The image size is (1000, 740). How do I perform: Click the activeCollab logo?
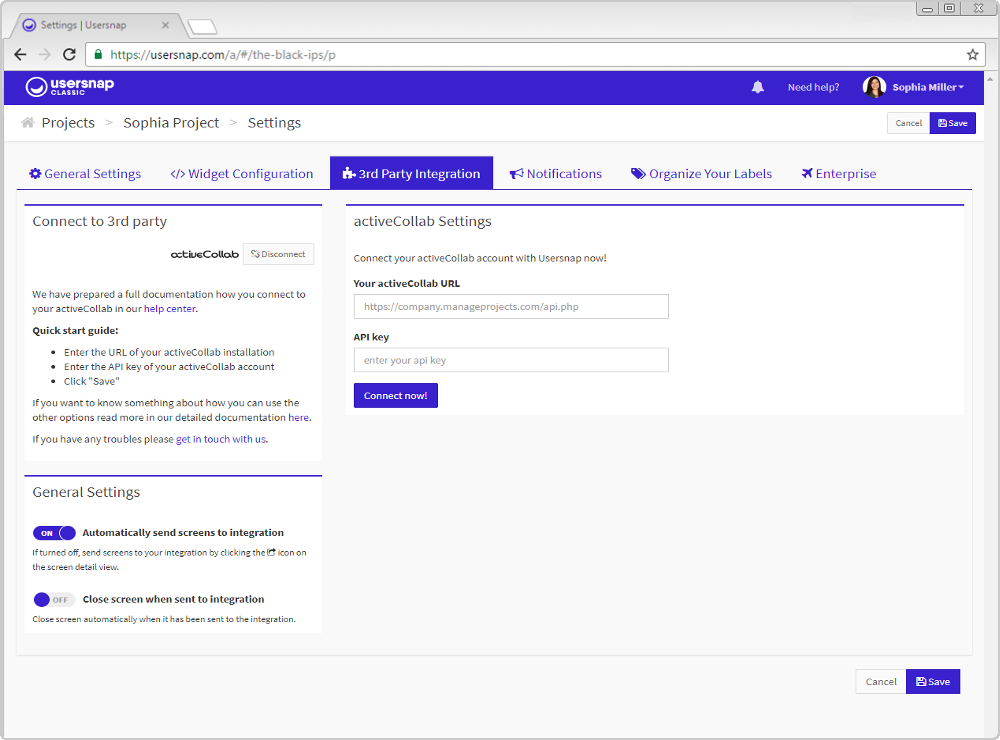click(205, 255)
